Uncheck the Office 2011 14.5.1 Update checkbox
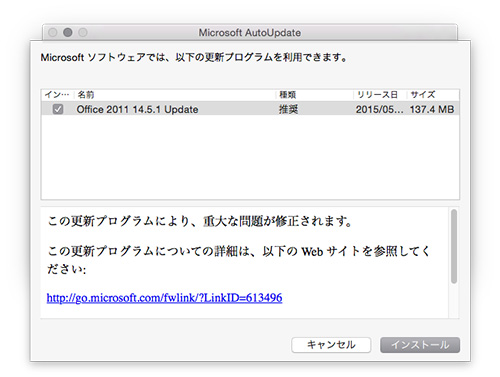 pos(58,109)
